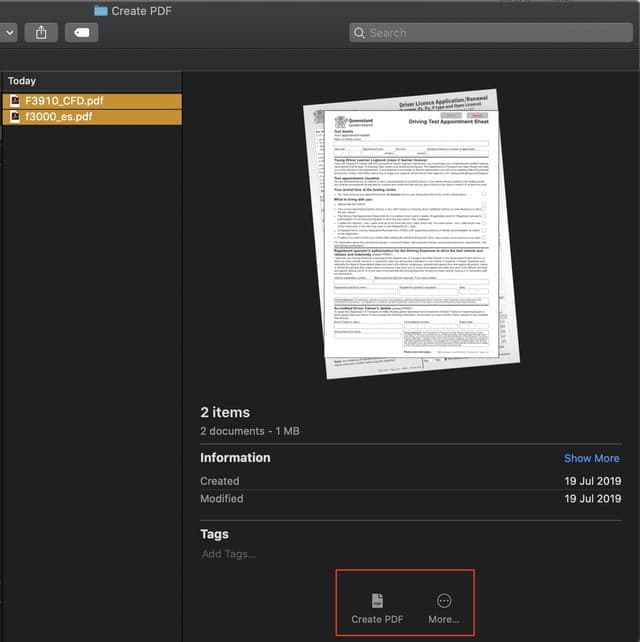
Task: Click the magnifying glass in the search field
Action: click(x=359, y=33)
